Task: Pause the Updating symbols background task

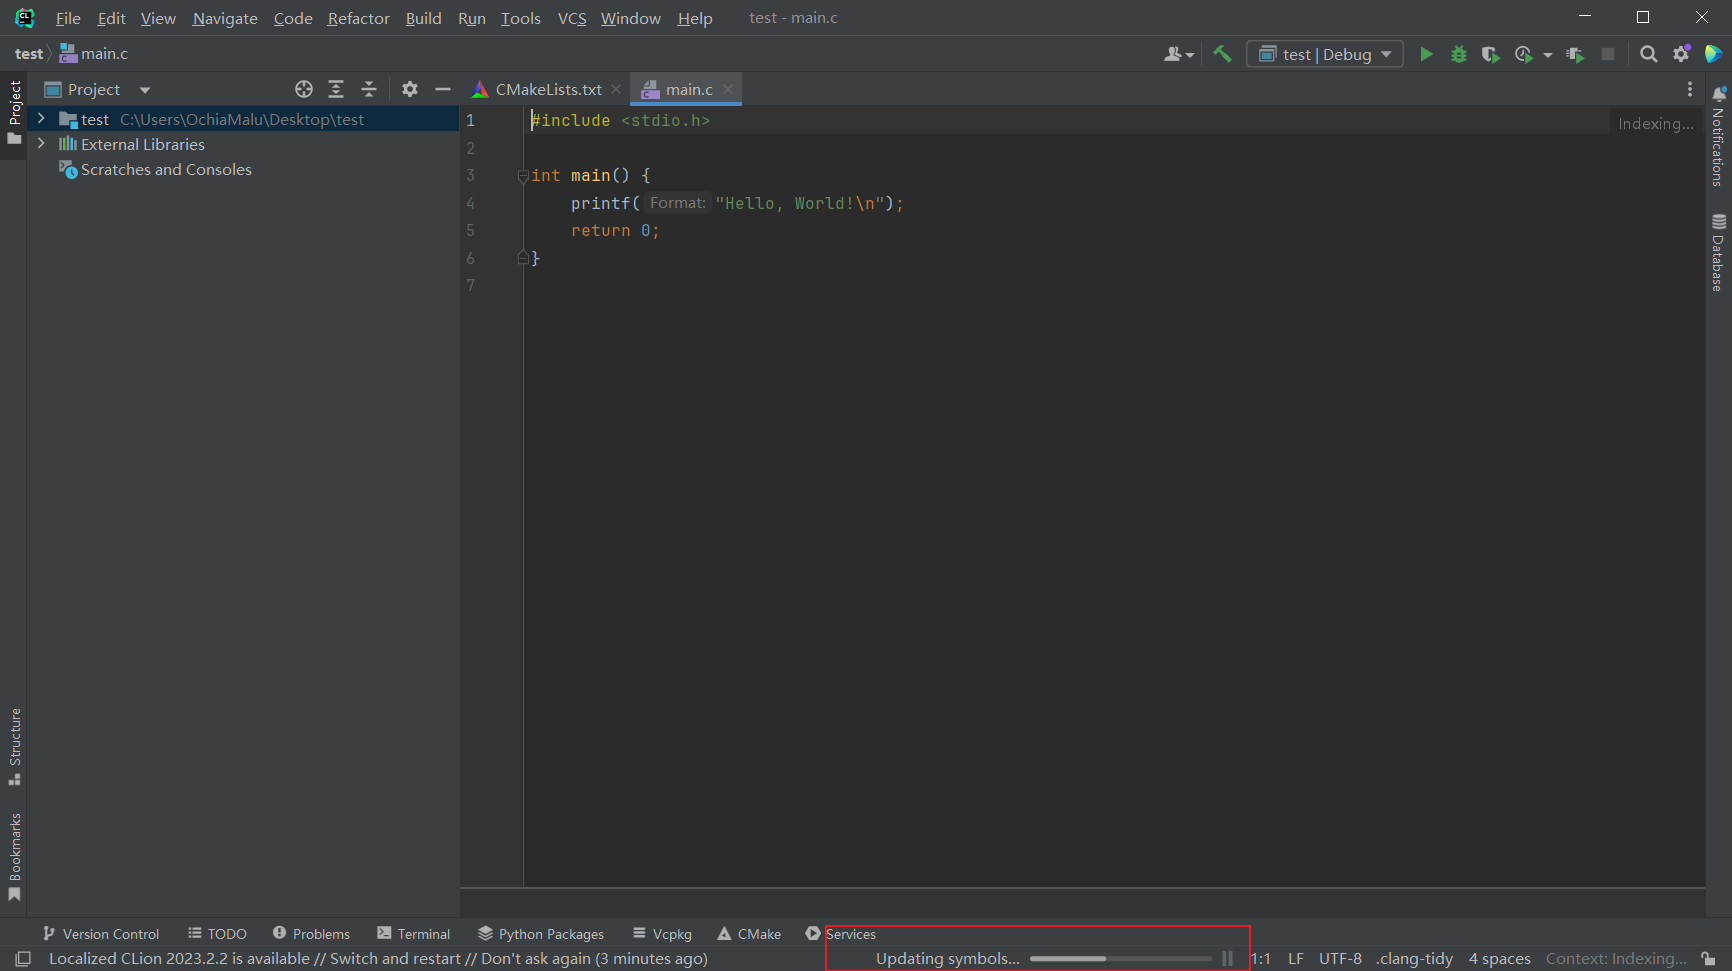Action: click(x=1227, y=958)
